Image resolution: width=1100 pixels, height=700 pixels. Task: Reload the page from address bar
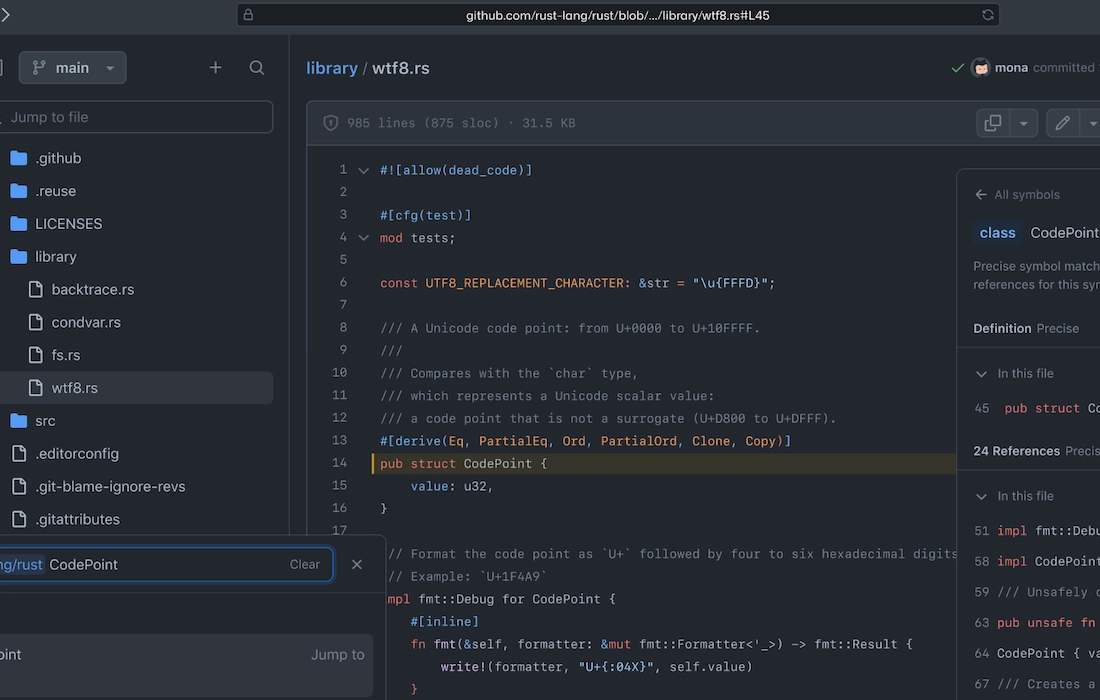[x=988, y=15]
